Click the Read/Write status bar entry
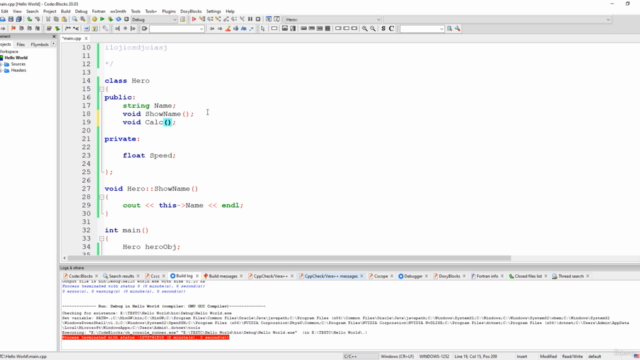This screenshot has height=360, width=640. [572, 356]
